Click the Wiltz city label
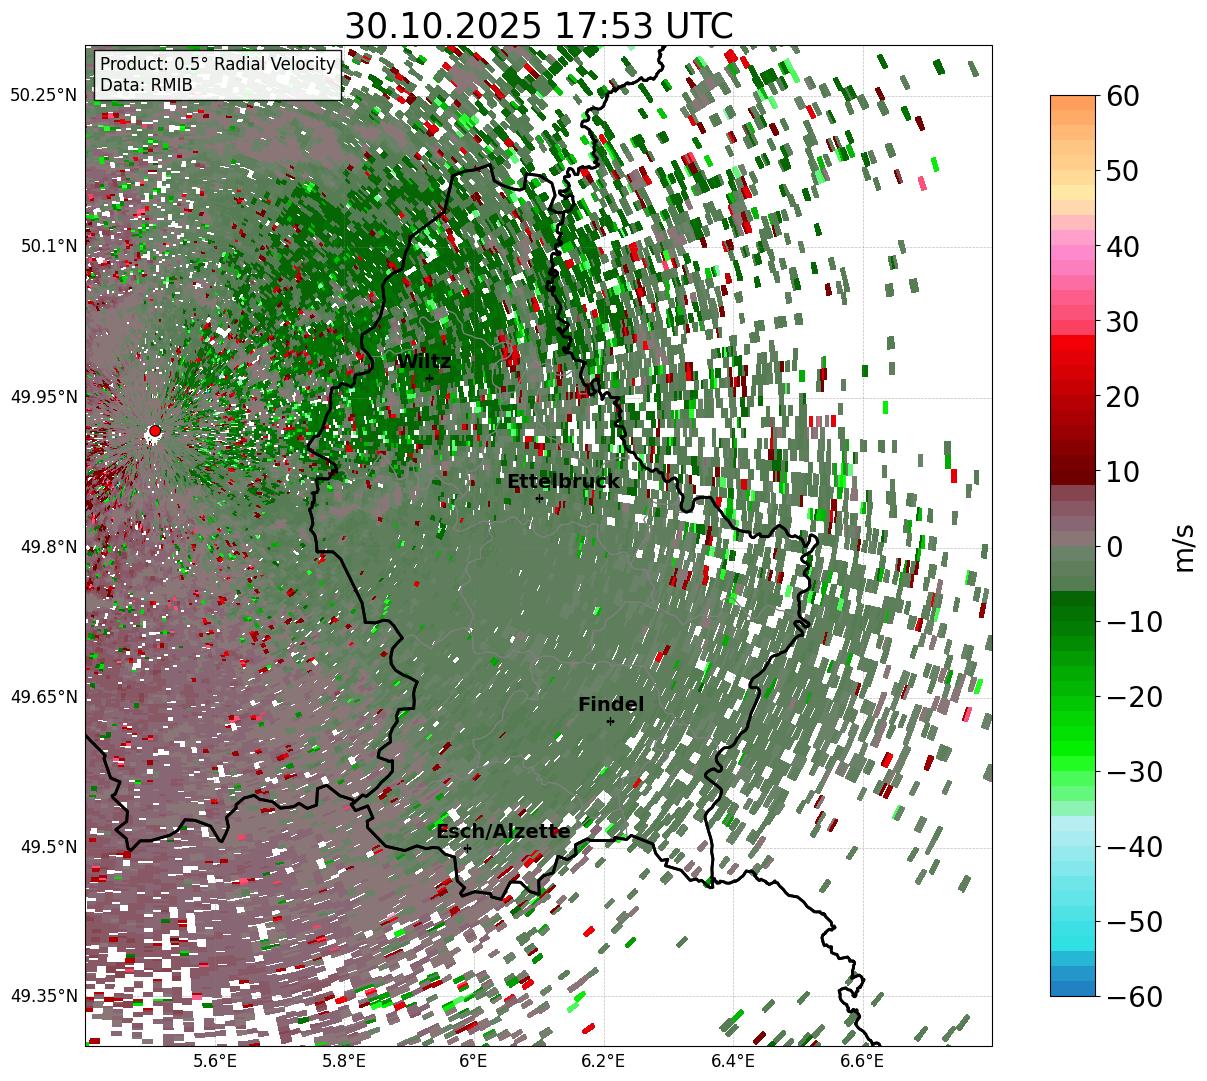This screenshot has height=1081, width=1207. (424, 362)
